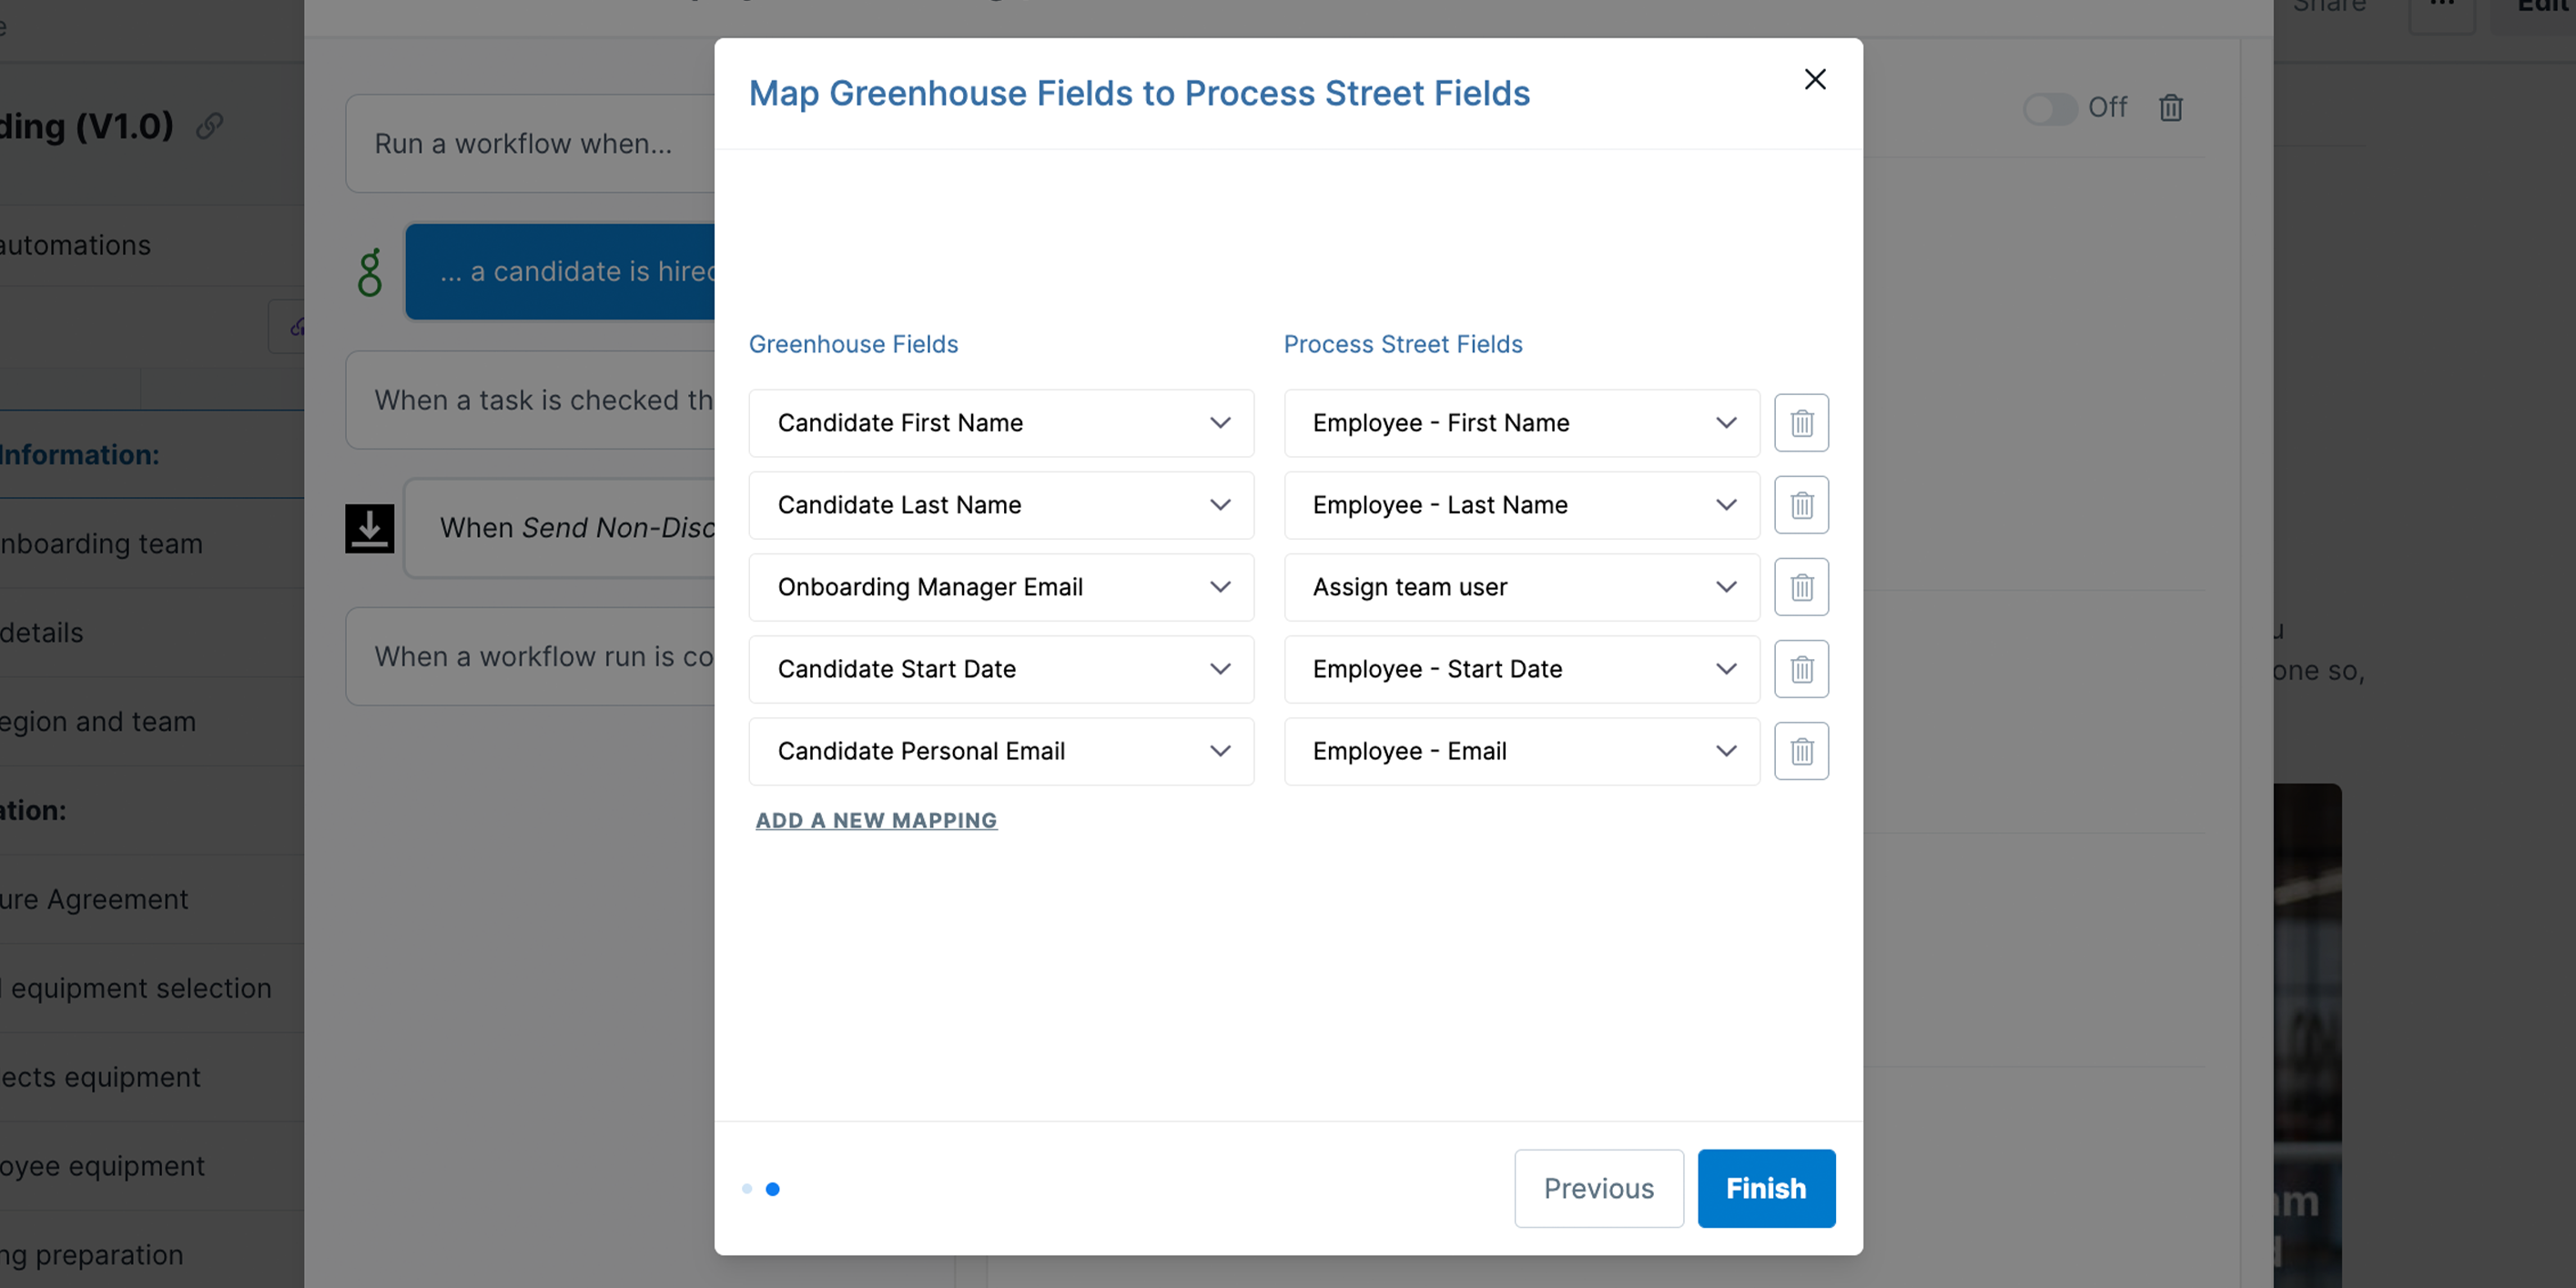Open Employee - Start Date dropdown

coord(1521,669)
